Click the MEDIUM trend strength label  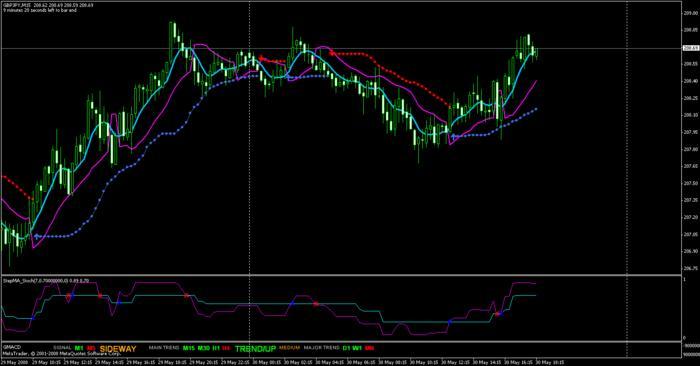click(289, 348)
